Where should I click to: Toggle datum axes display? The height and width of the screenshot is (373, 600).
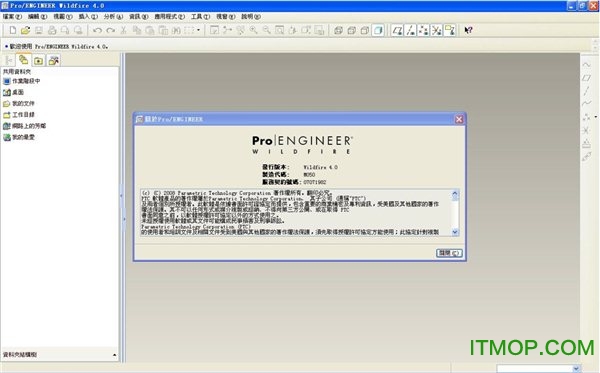411,30
